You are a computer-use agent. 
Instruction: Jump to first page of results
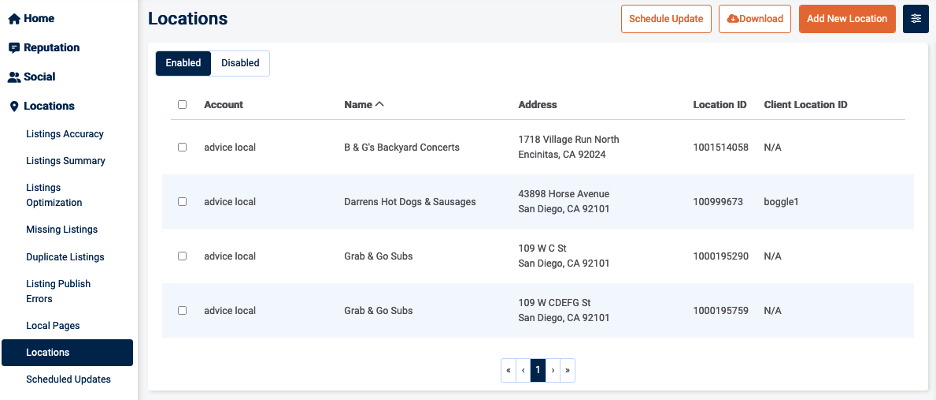(508, 370)
